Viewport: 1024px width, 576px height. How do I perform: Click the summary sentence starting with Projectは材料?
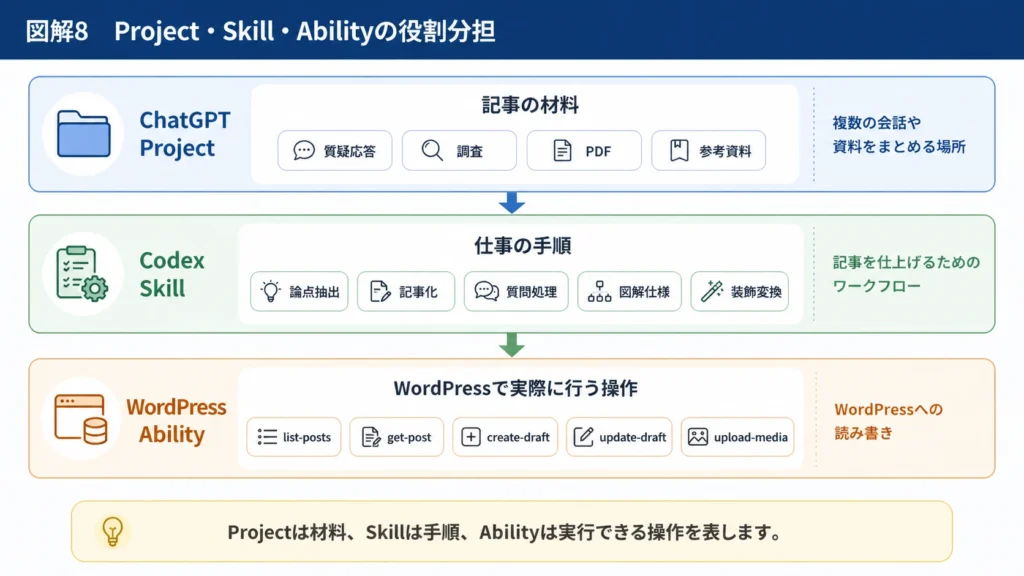504,532
